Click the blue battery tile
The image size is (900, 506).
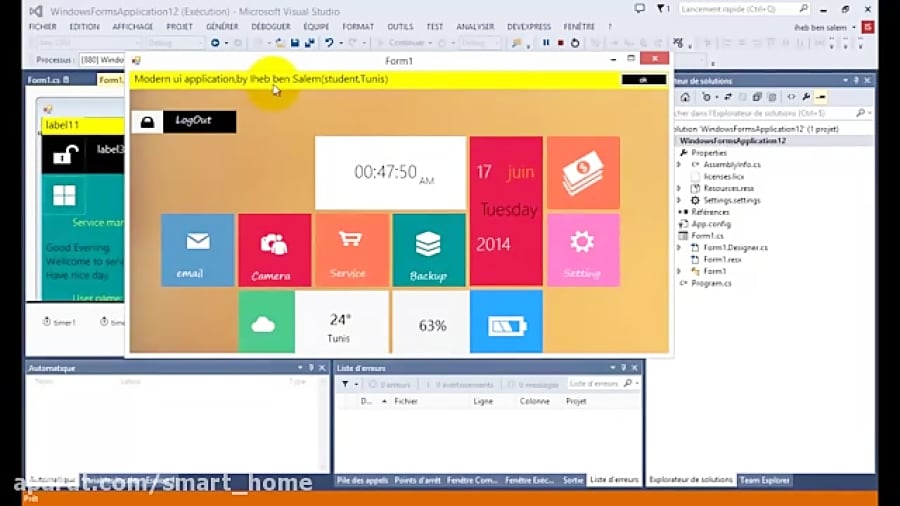tap(506, 322)
